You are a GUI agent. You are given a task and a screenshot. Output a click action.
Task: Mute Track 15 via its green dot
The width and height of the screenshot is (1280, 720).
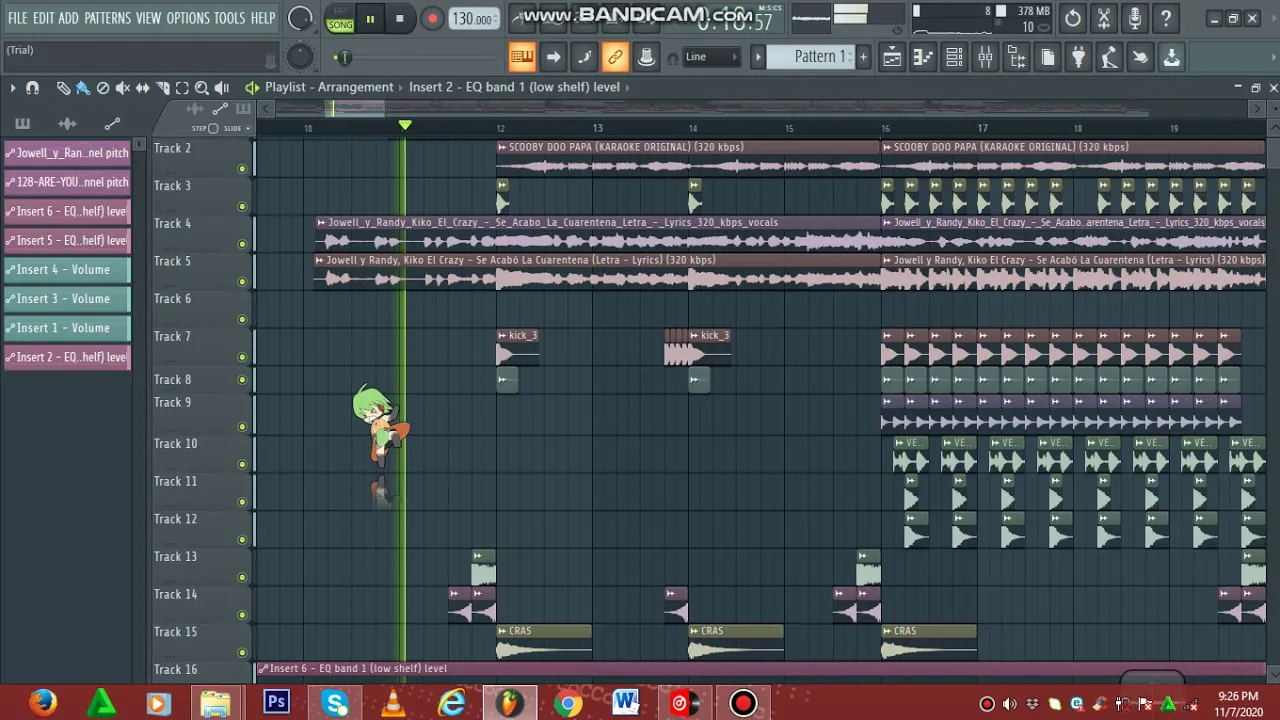click(x=242, y=652)
